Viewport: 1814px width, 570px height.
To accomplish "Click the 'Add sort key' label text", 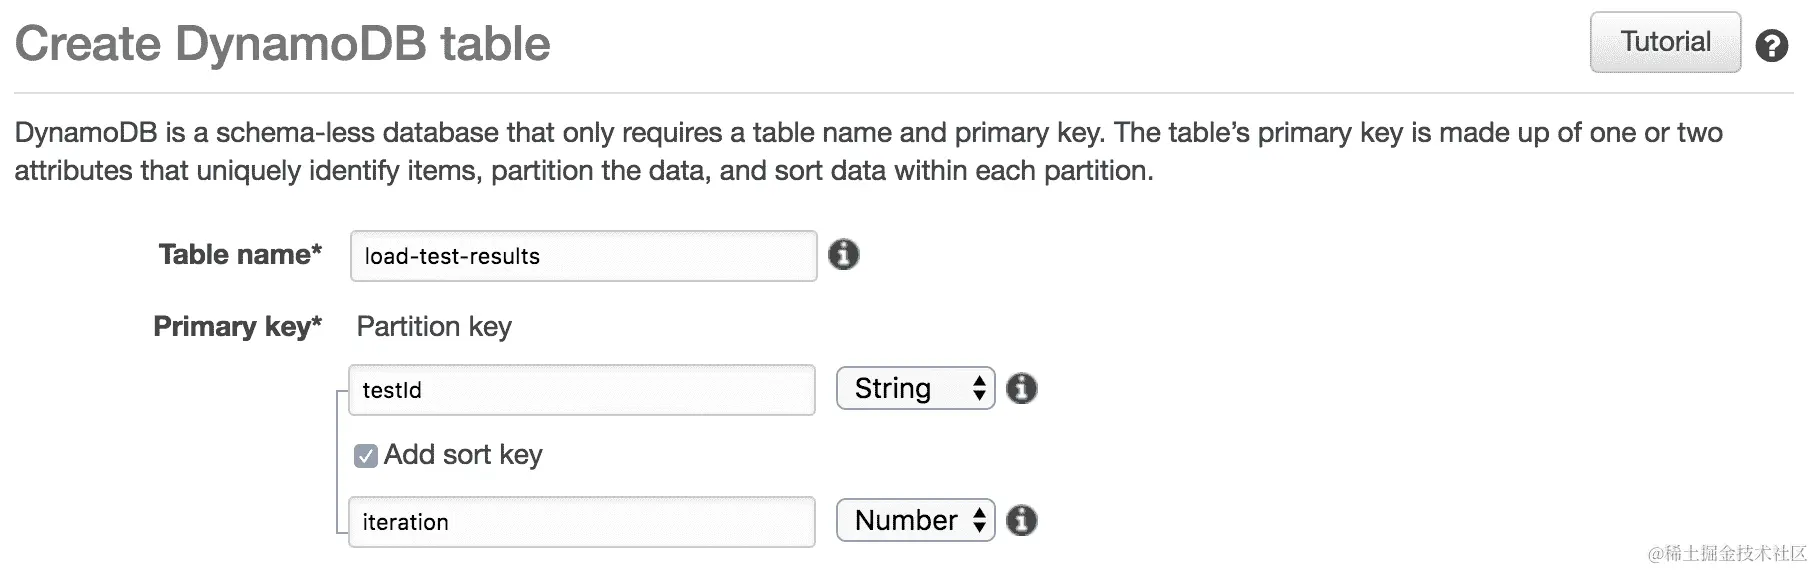I will point(463,455).
